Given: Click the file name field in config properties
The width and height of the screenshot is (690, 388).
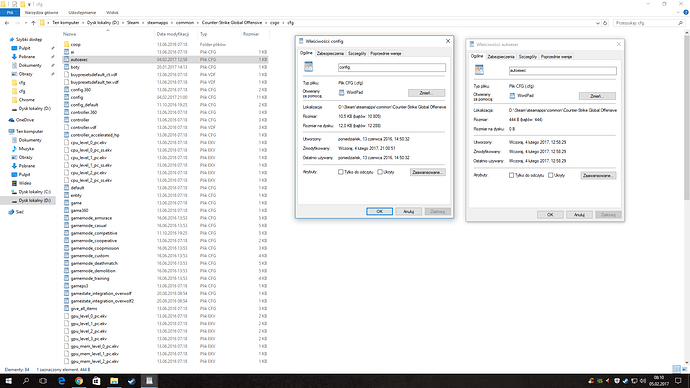Looking at the screenshot, I should (x=392, y=67).
